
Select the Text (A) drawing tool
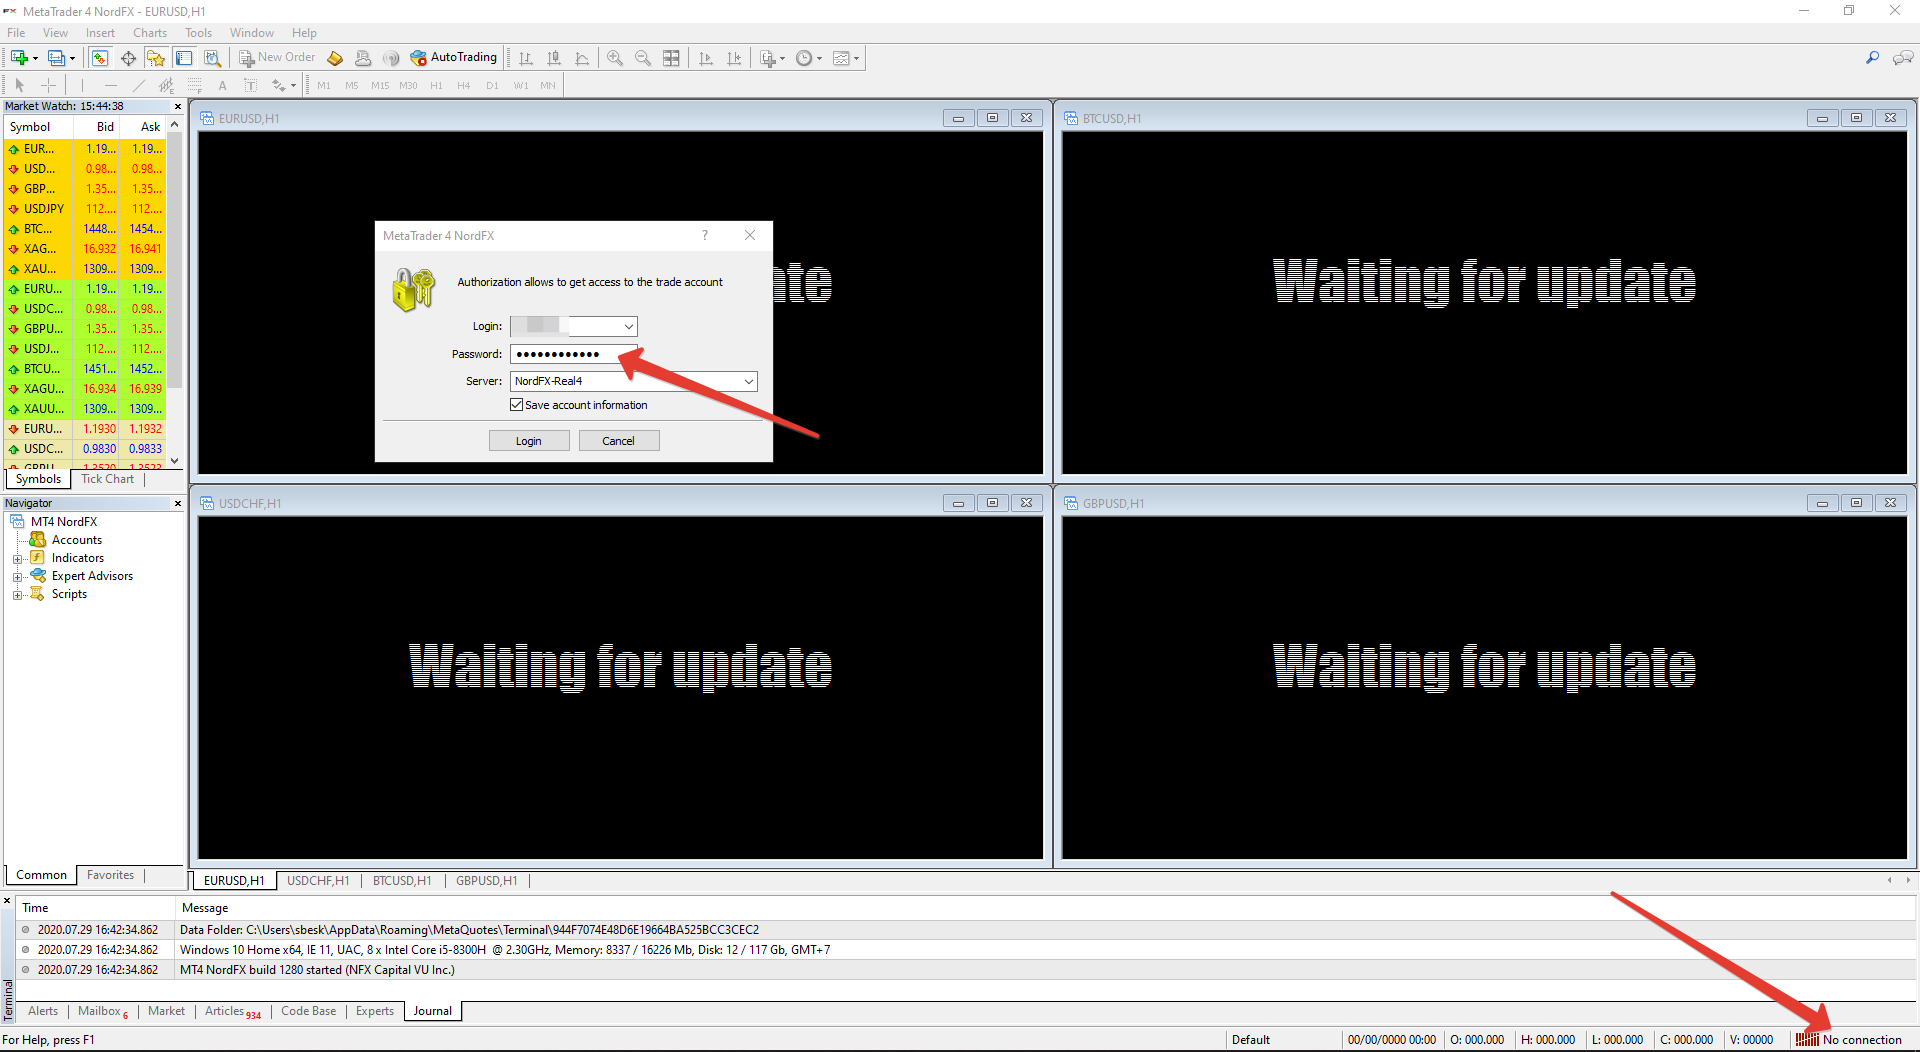[x=222, y=85]
